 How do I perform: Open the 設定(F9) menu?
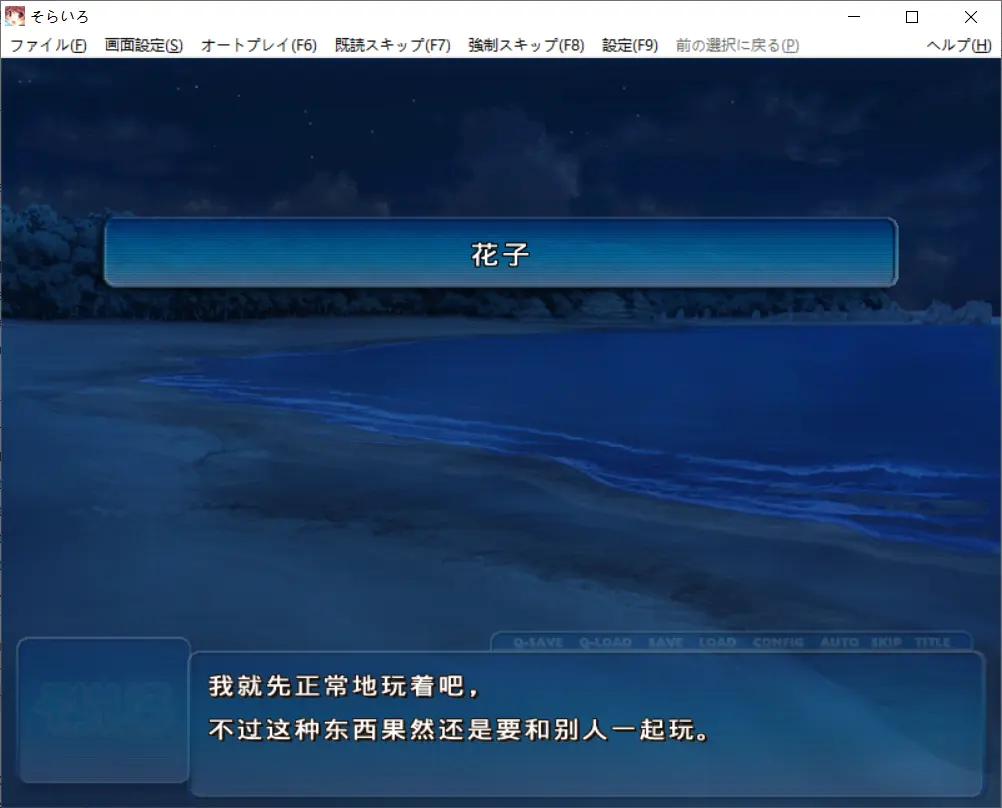pyautogui.click(x=629, y=45)
